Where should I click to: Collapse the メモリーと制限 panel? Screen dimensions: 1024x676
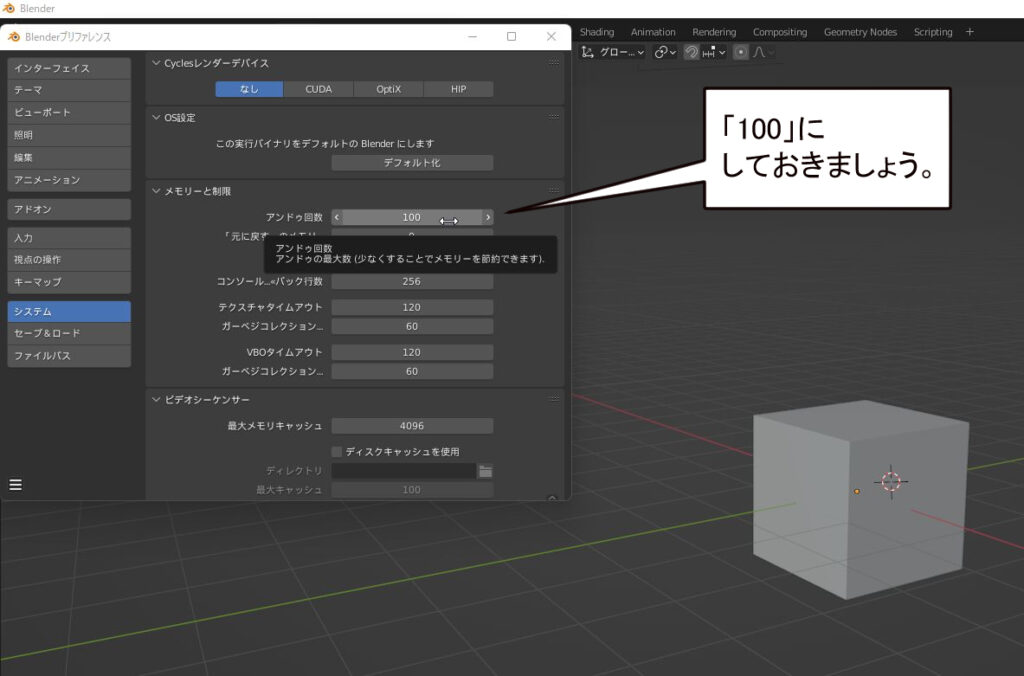click(156, 191)
